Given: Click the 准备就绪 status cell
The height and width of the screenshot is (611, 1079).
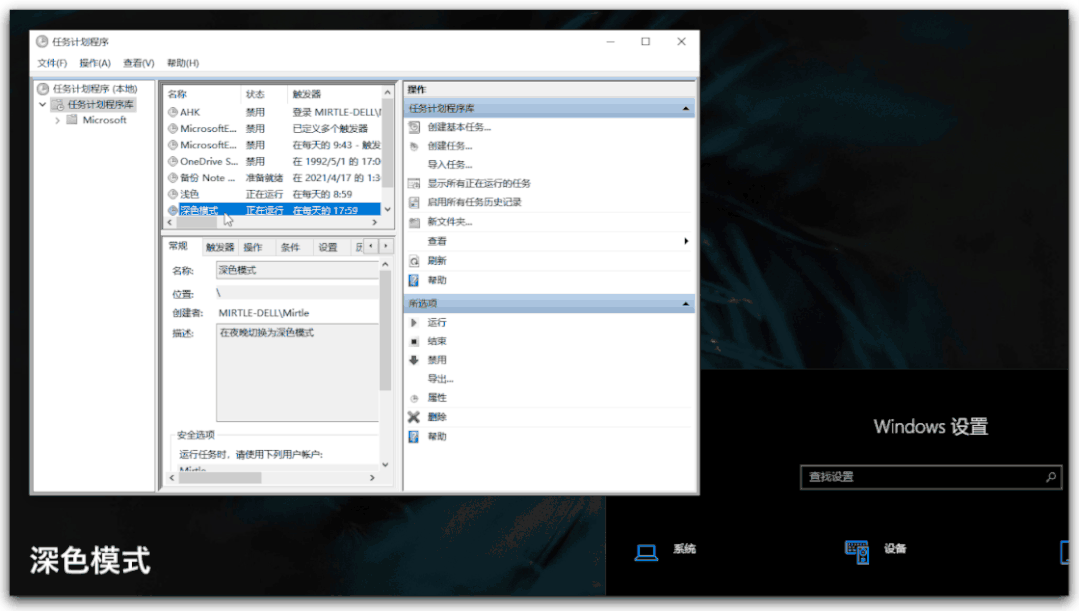Looking at the screenshot, I should click(x=264, y=178).
